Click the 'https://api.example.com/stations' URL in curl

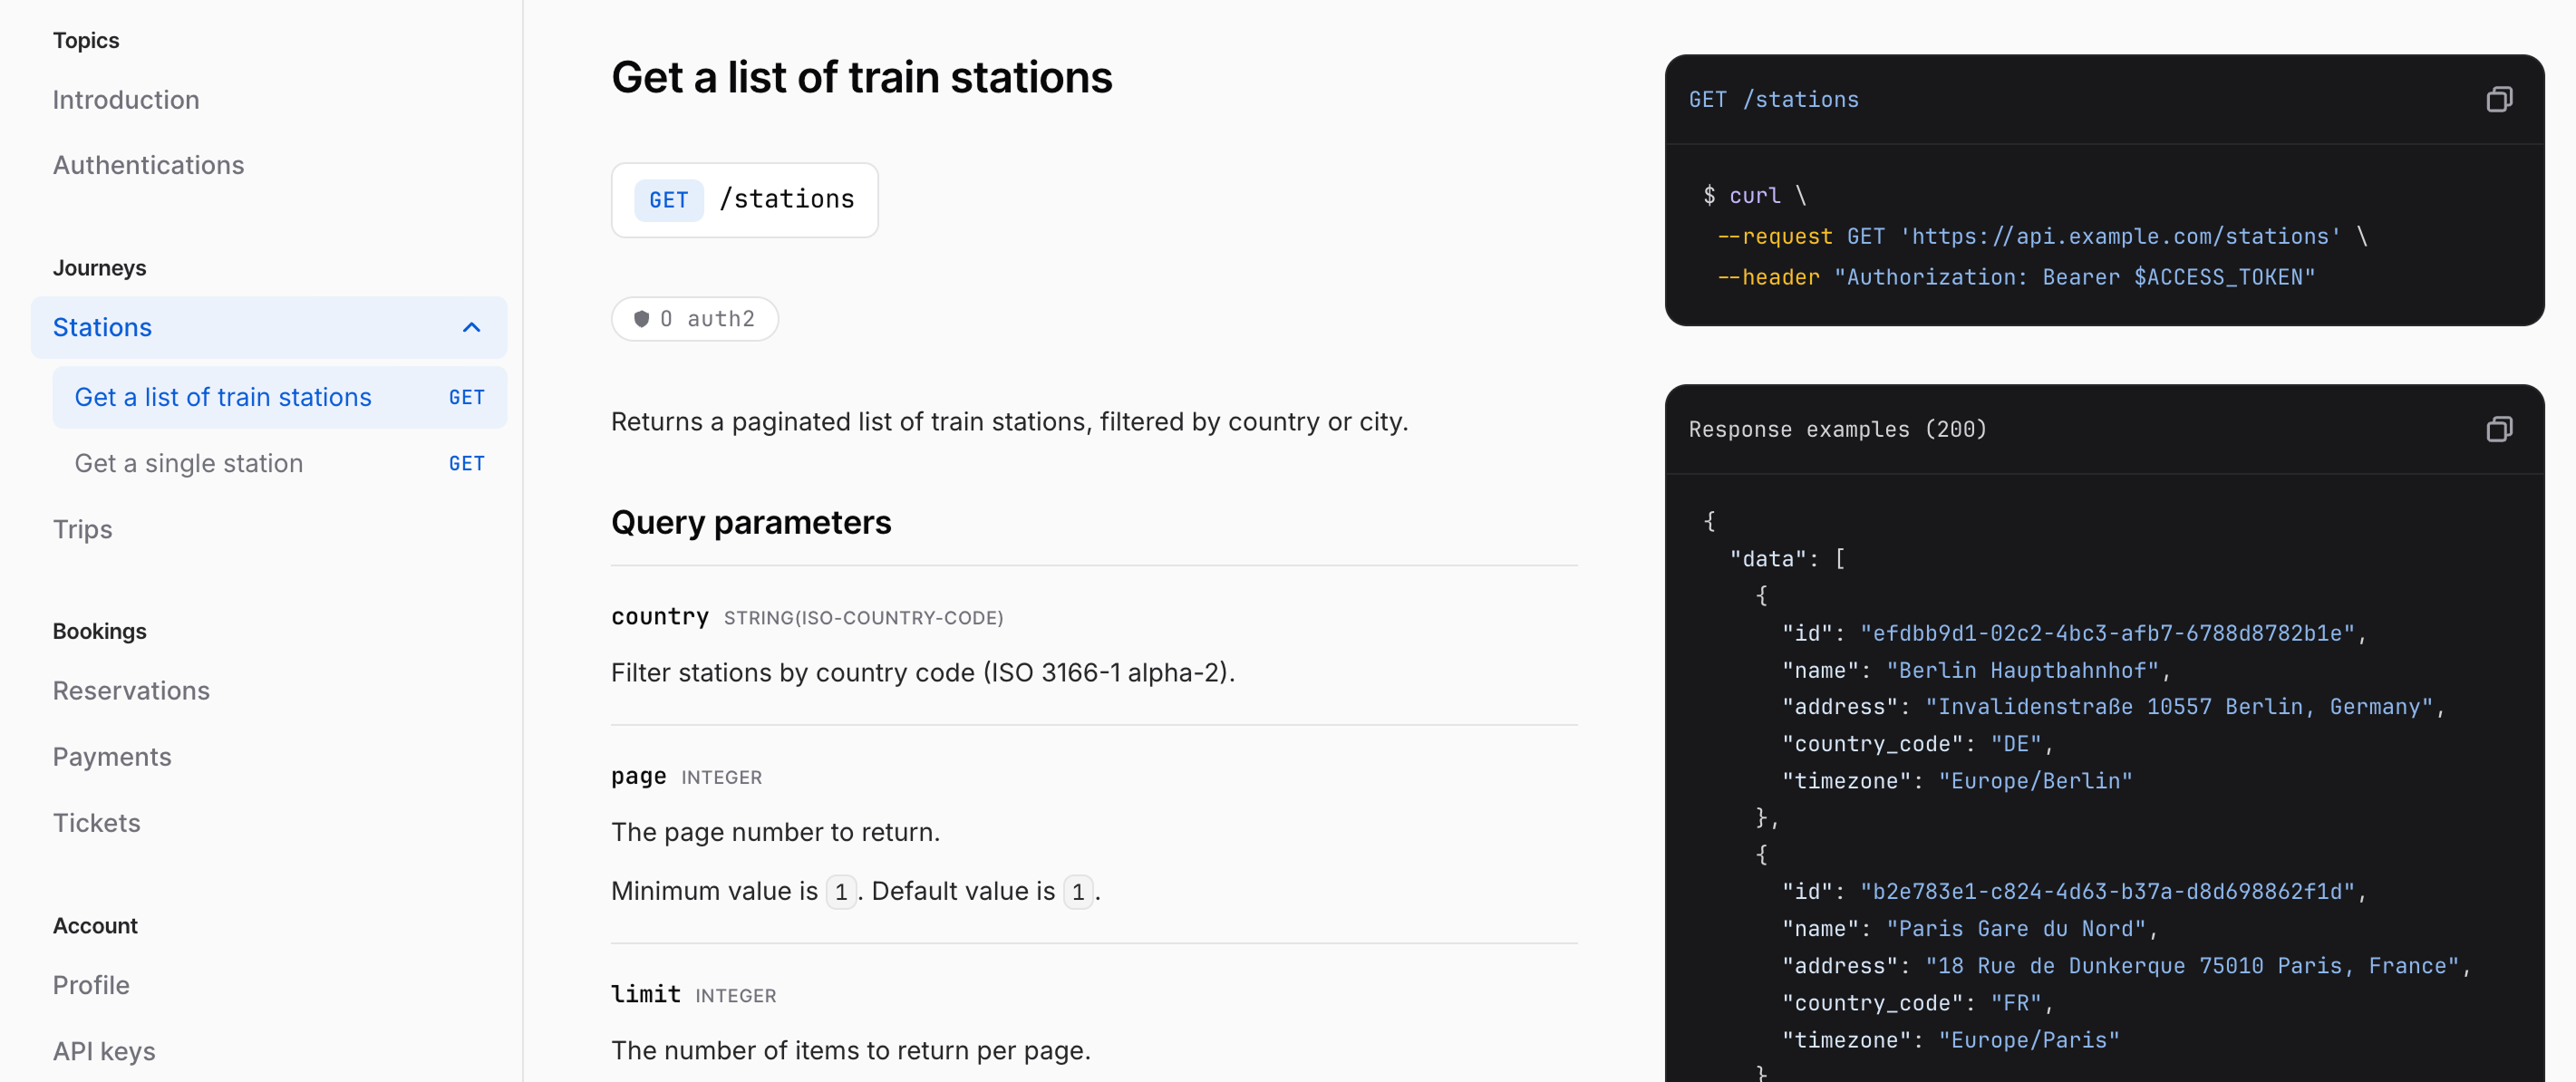pos(2120,236)
